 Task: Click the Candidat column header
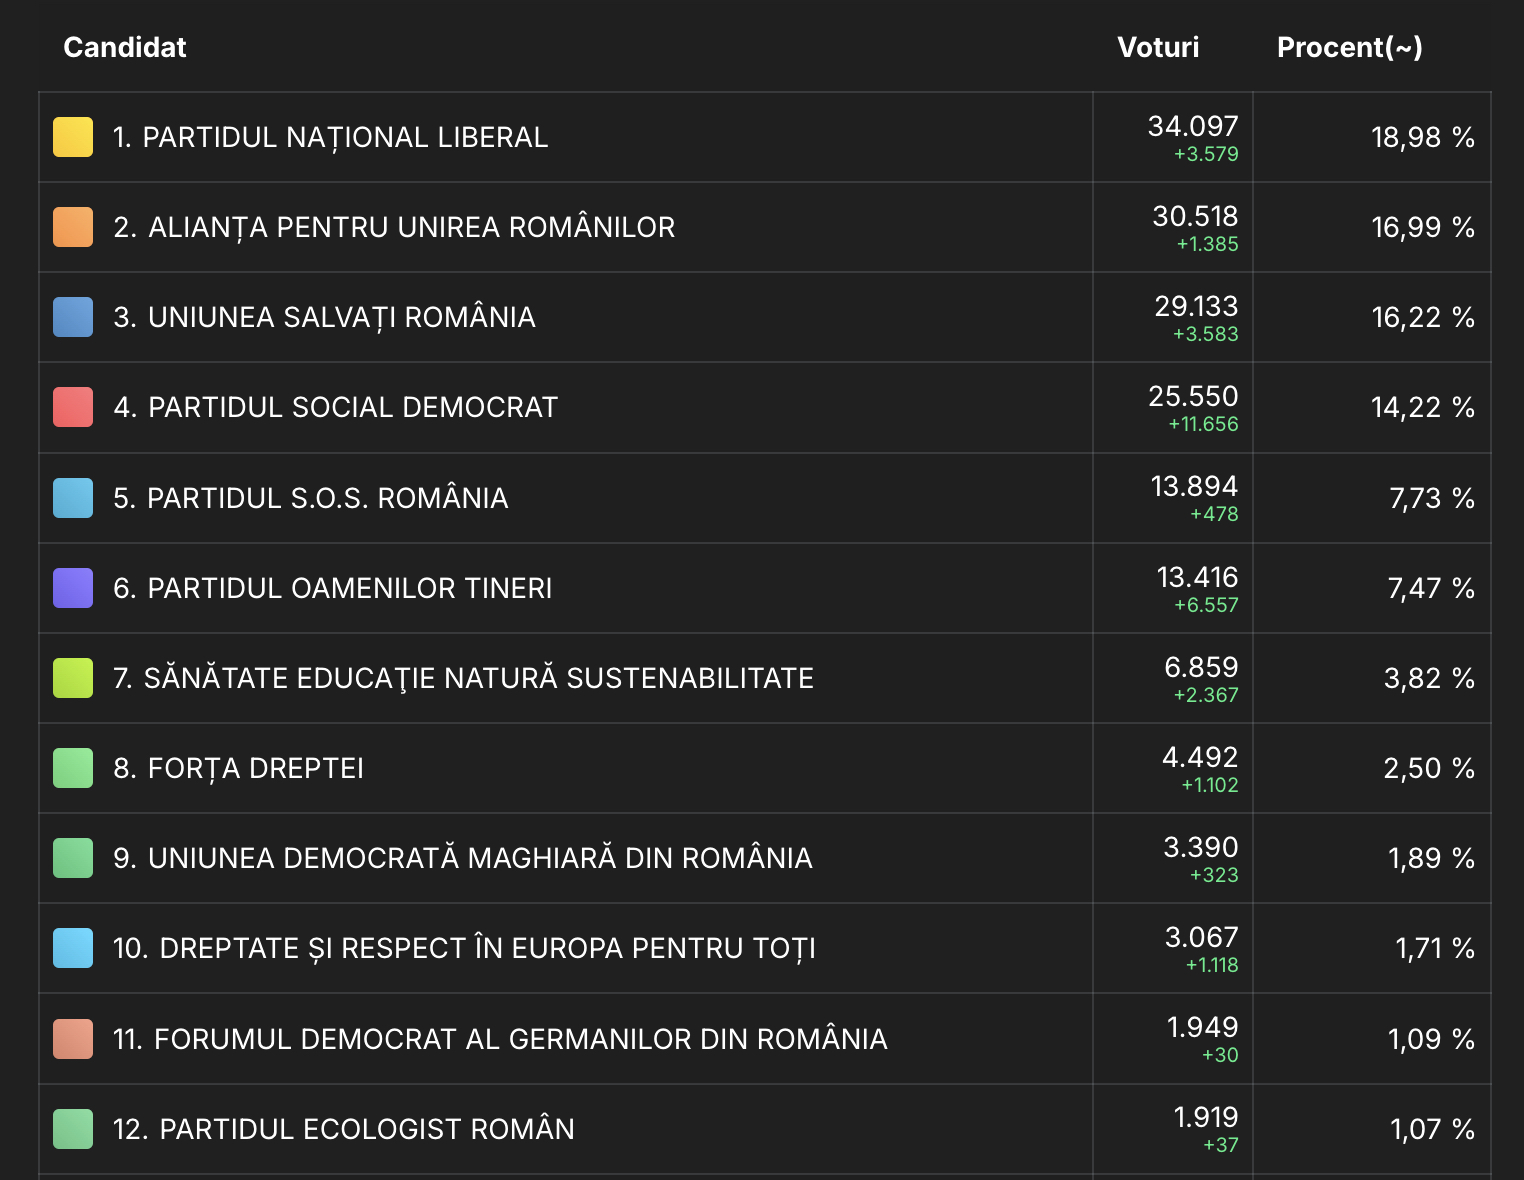[125, 47]
